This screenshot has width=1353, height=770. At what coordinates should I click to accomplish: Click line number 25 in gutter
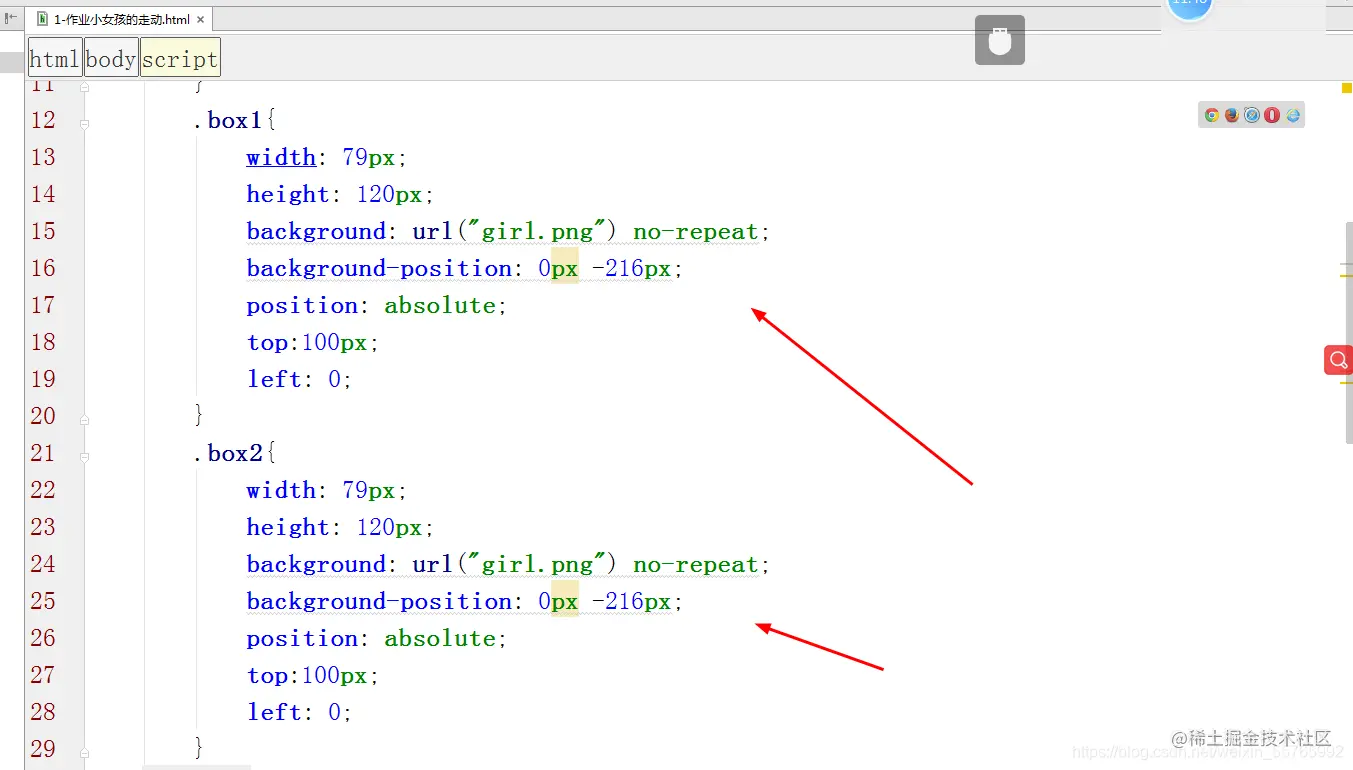[x=43, y=601]
